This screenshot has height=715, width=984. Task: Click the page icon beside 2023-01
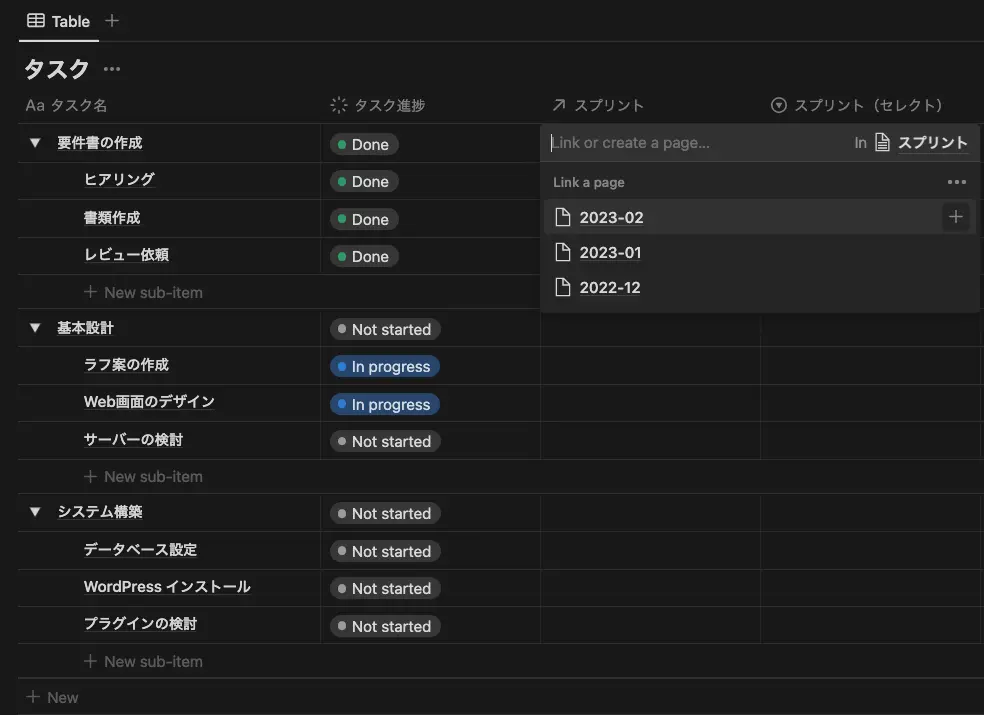coord(563,252)
